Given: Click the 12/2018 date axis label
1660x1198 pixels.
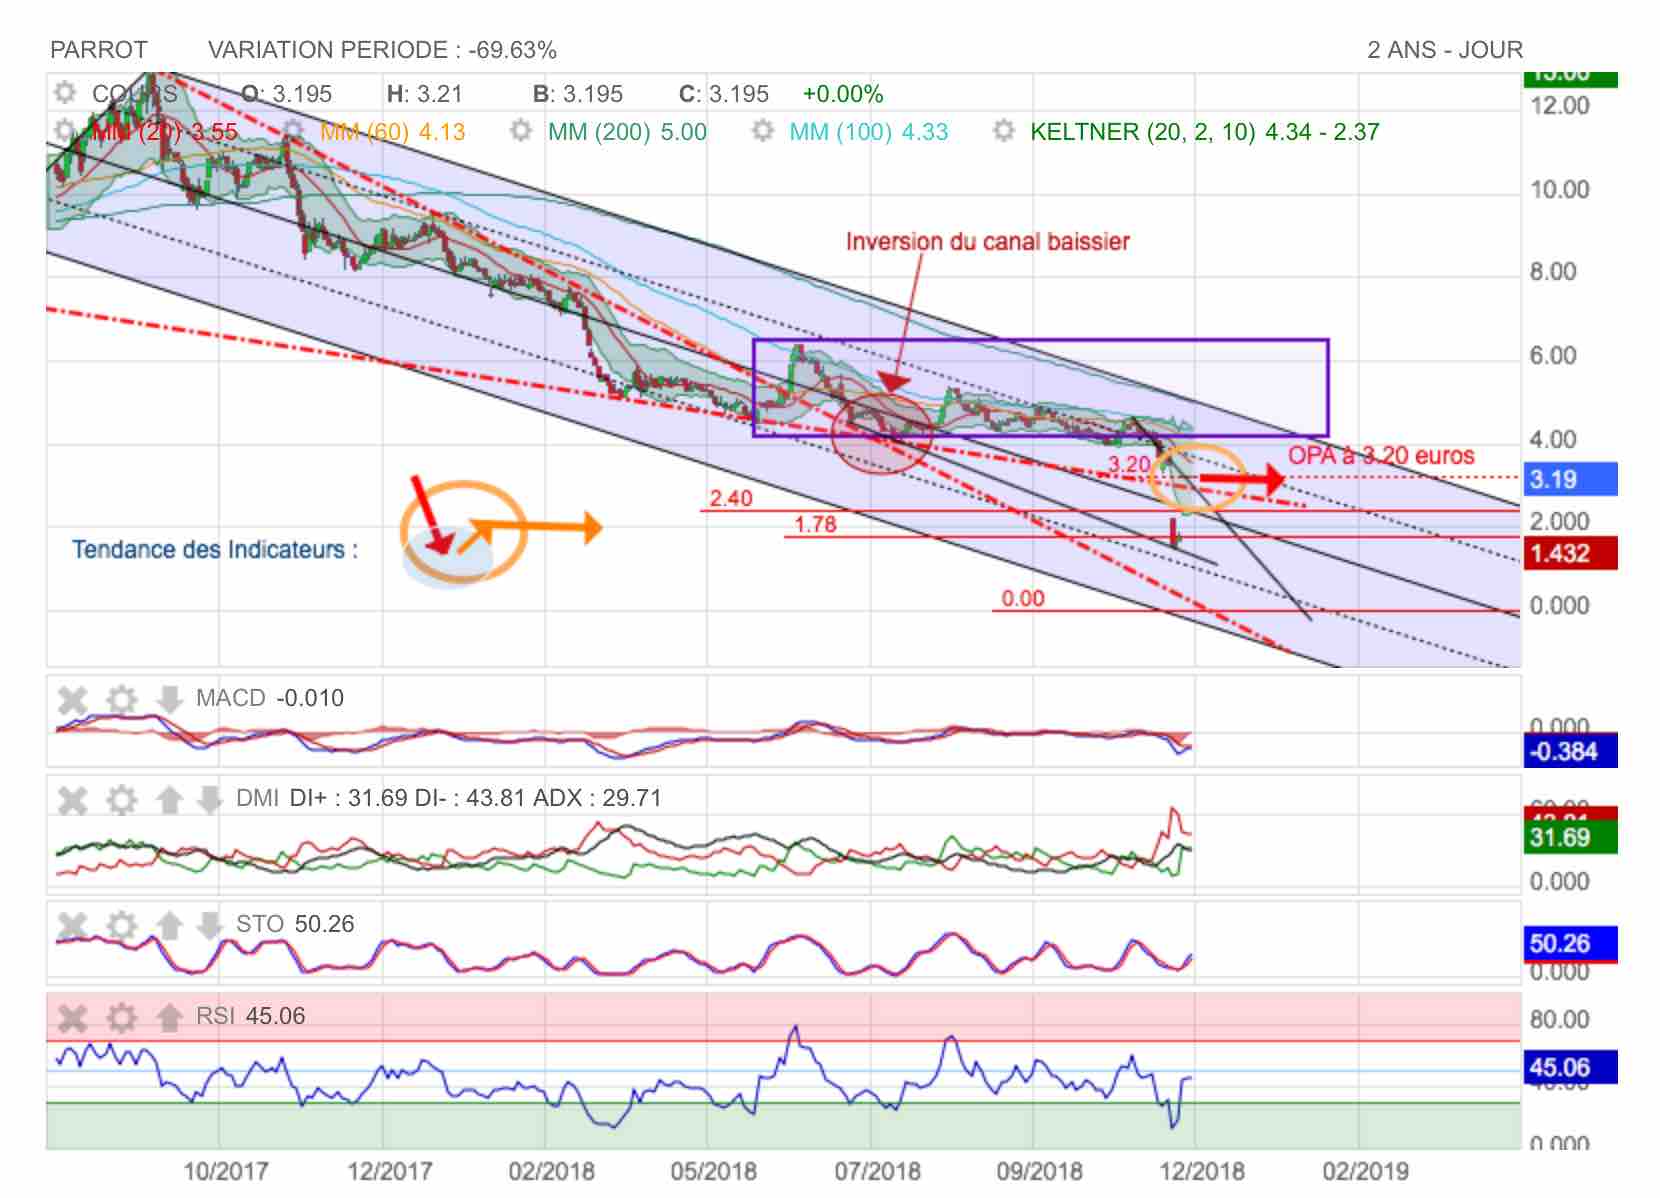Looking at the screenshot, I should click(x=1202, y=1171).
